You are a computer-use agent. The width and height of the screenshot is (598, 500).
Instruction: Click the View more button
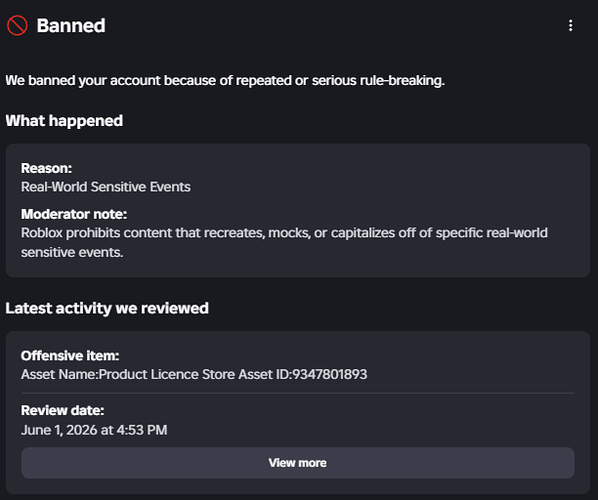(297, 463)
